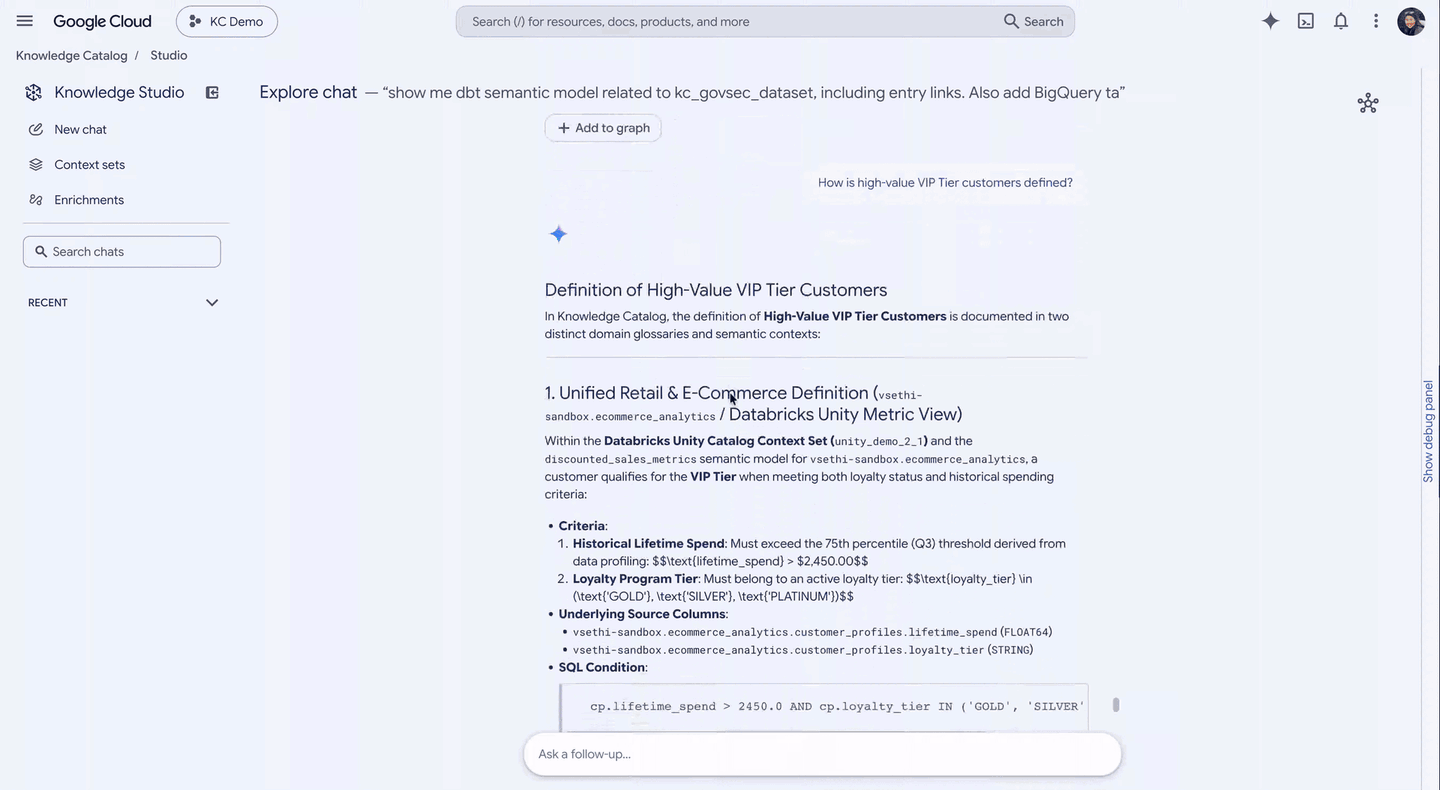Click the 'Loyalty Program Tier' criterion

[635, 579]
